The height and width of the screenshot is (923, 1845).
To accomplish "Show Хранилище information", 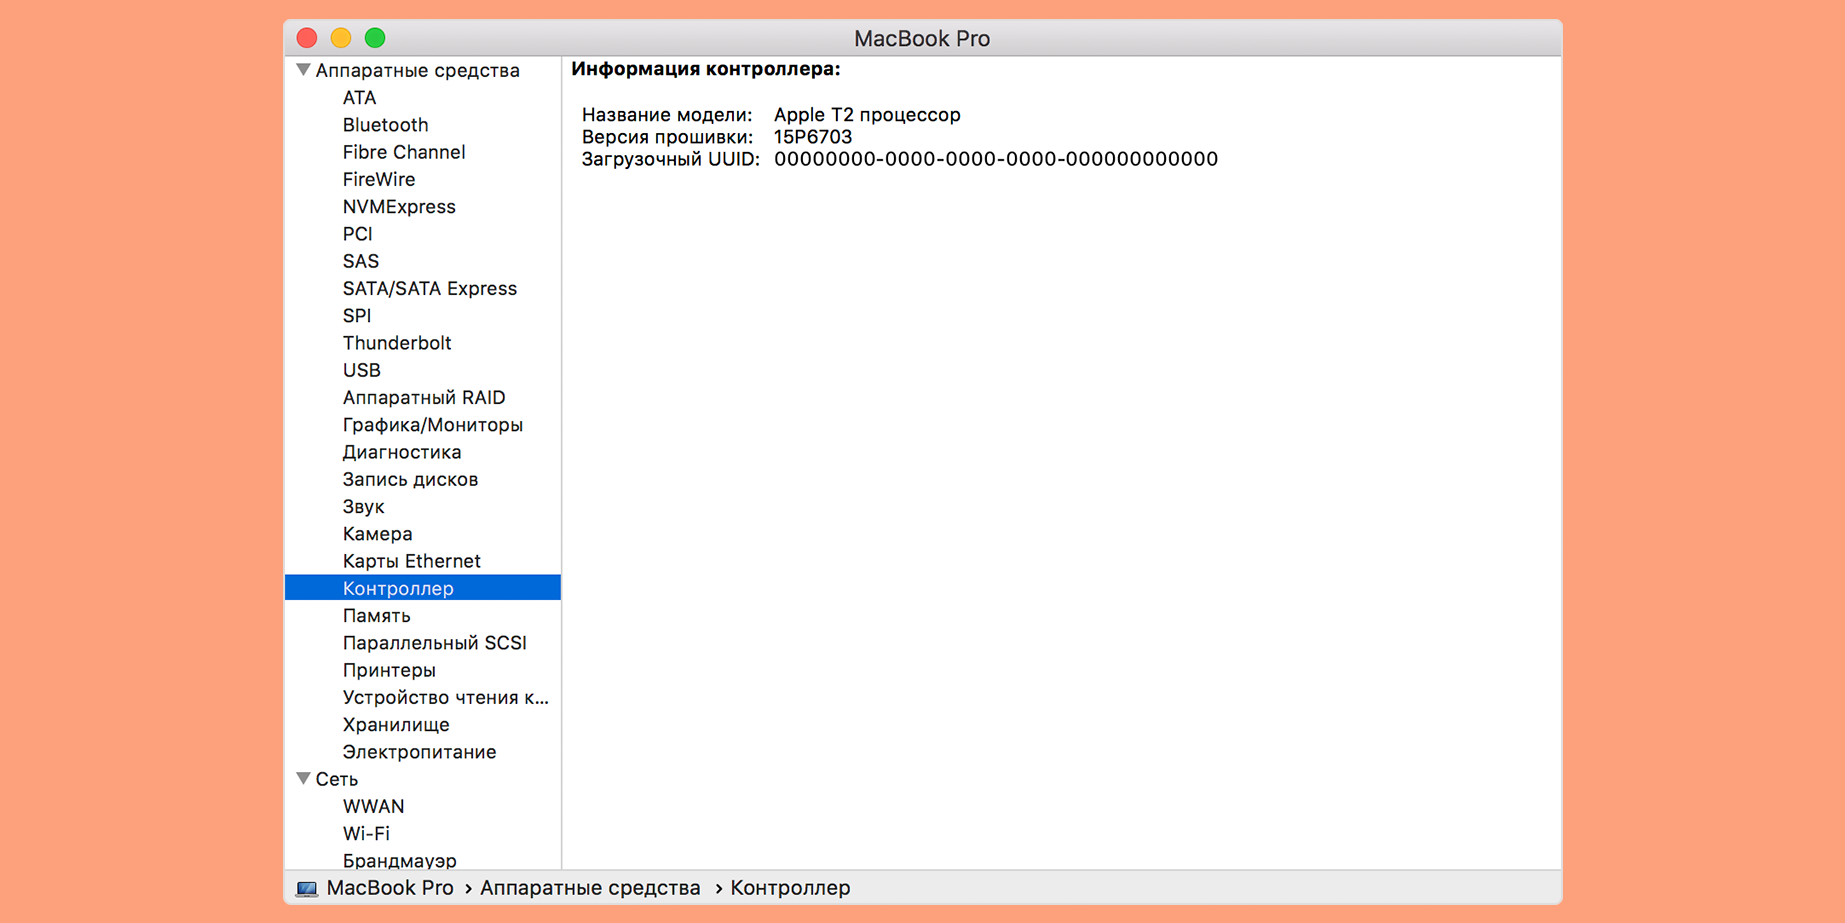I will coord(395,725).
